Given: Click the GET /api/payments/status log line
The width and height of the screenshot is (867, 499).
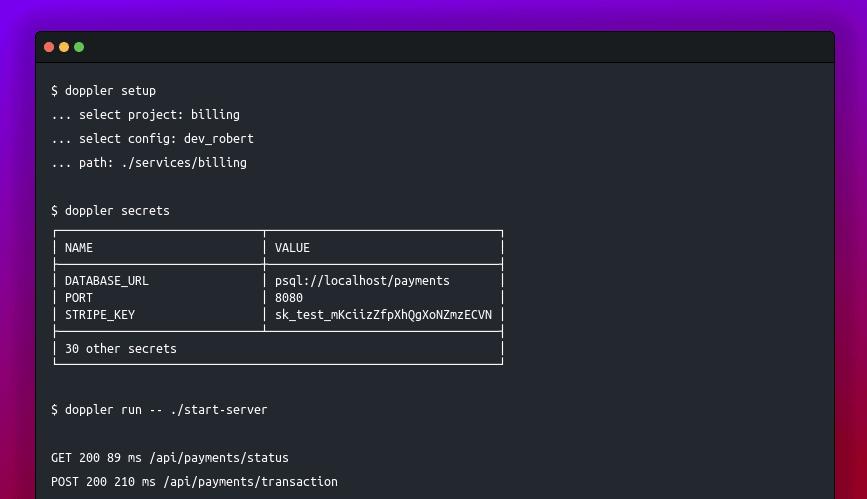Looking at the screenshot, I should coord(170,458).
